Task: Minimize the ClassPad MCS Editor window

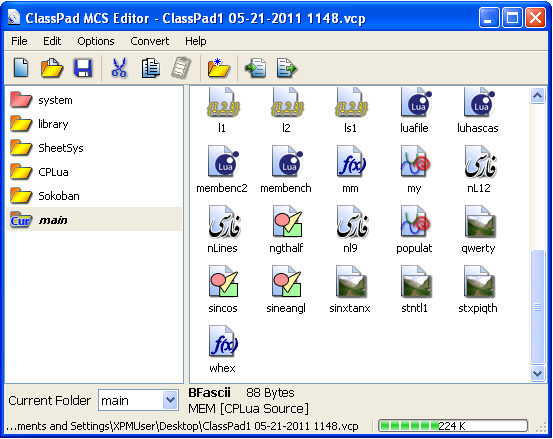Action: click(488, 17)
